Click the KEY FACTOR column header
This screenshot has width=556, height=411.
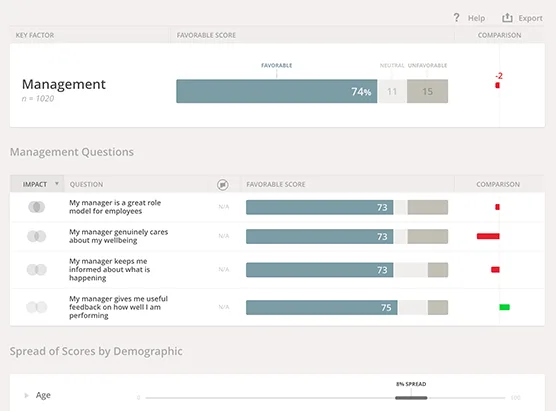35,35
